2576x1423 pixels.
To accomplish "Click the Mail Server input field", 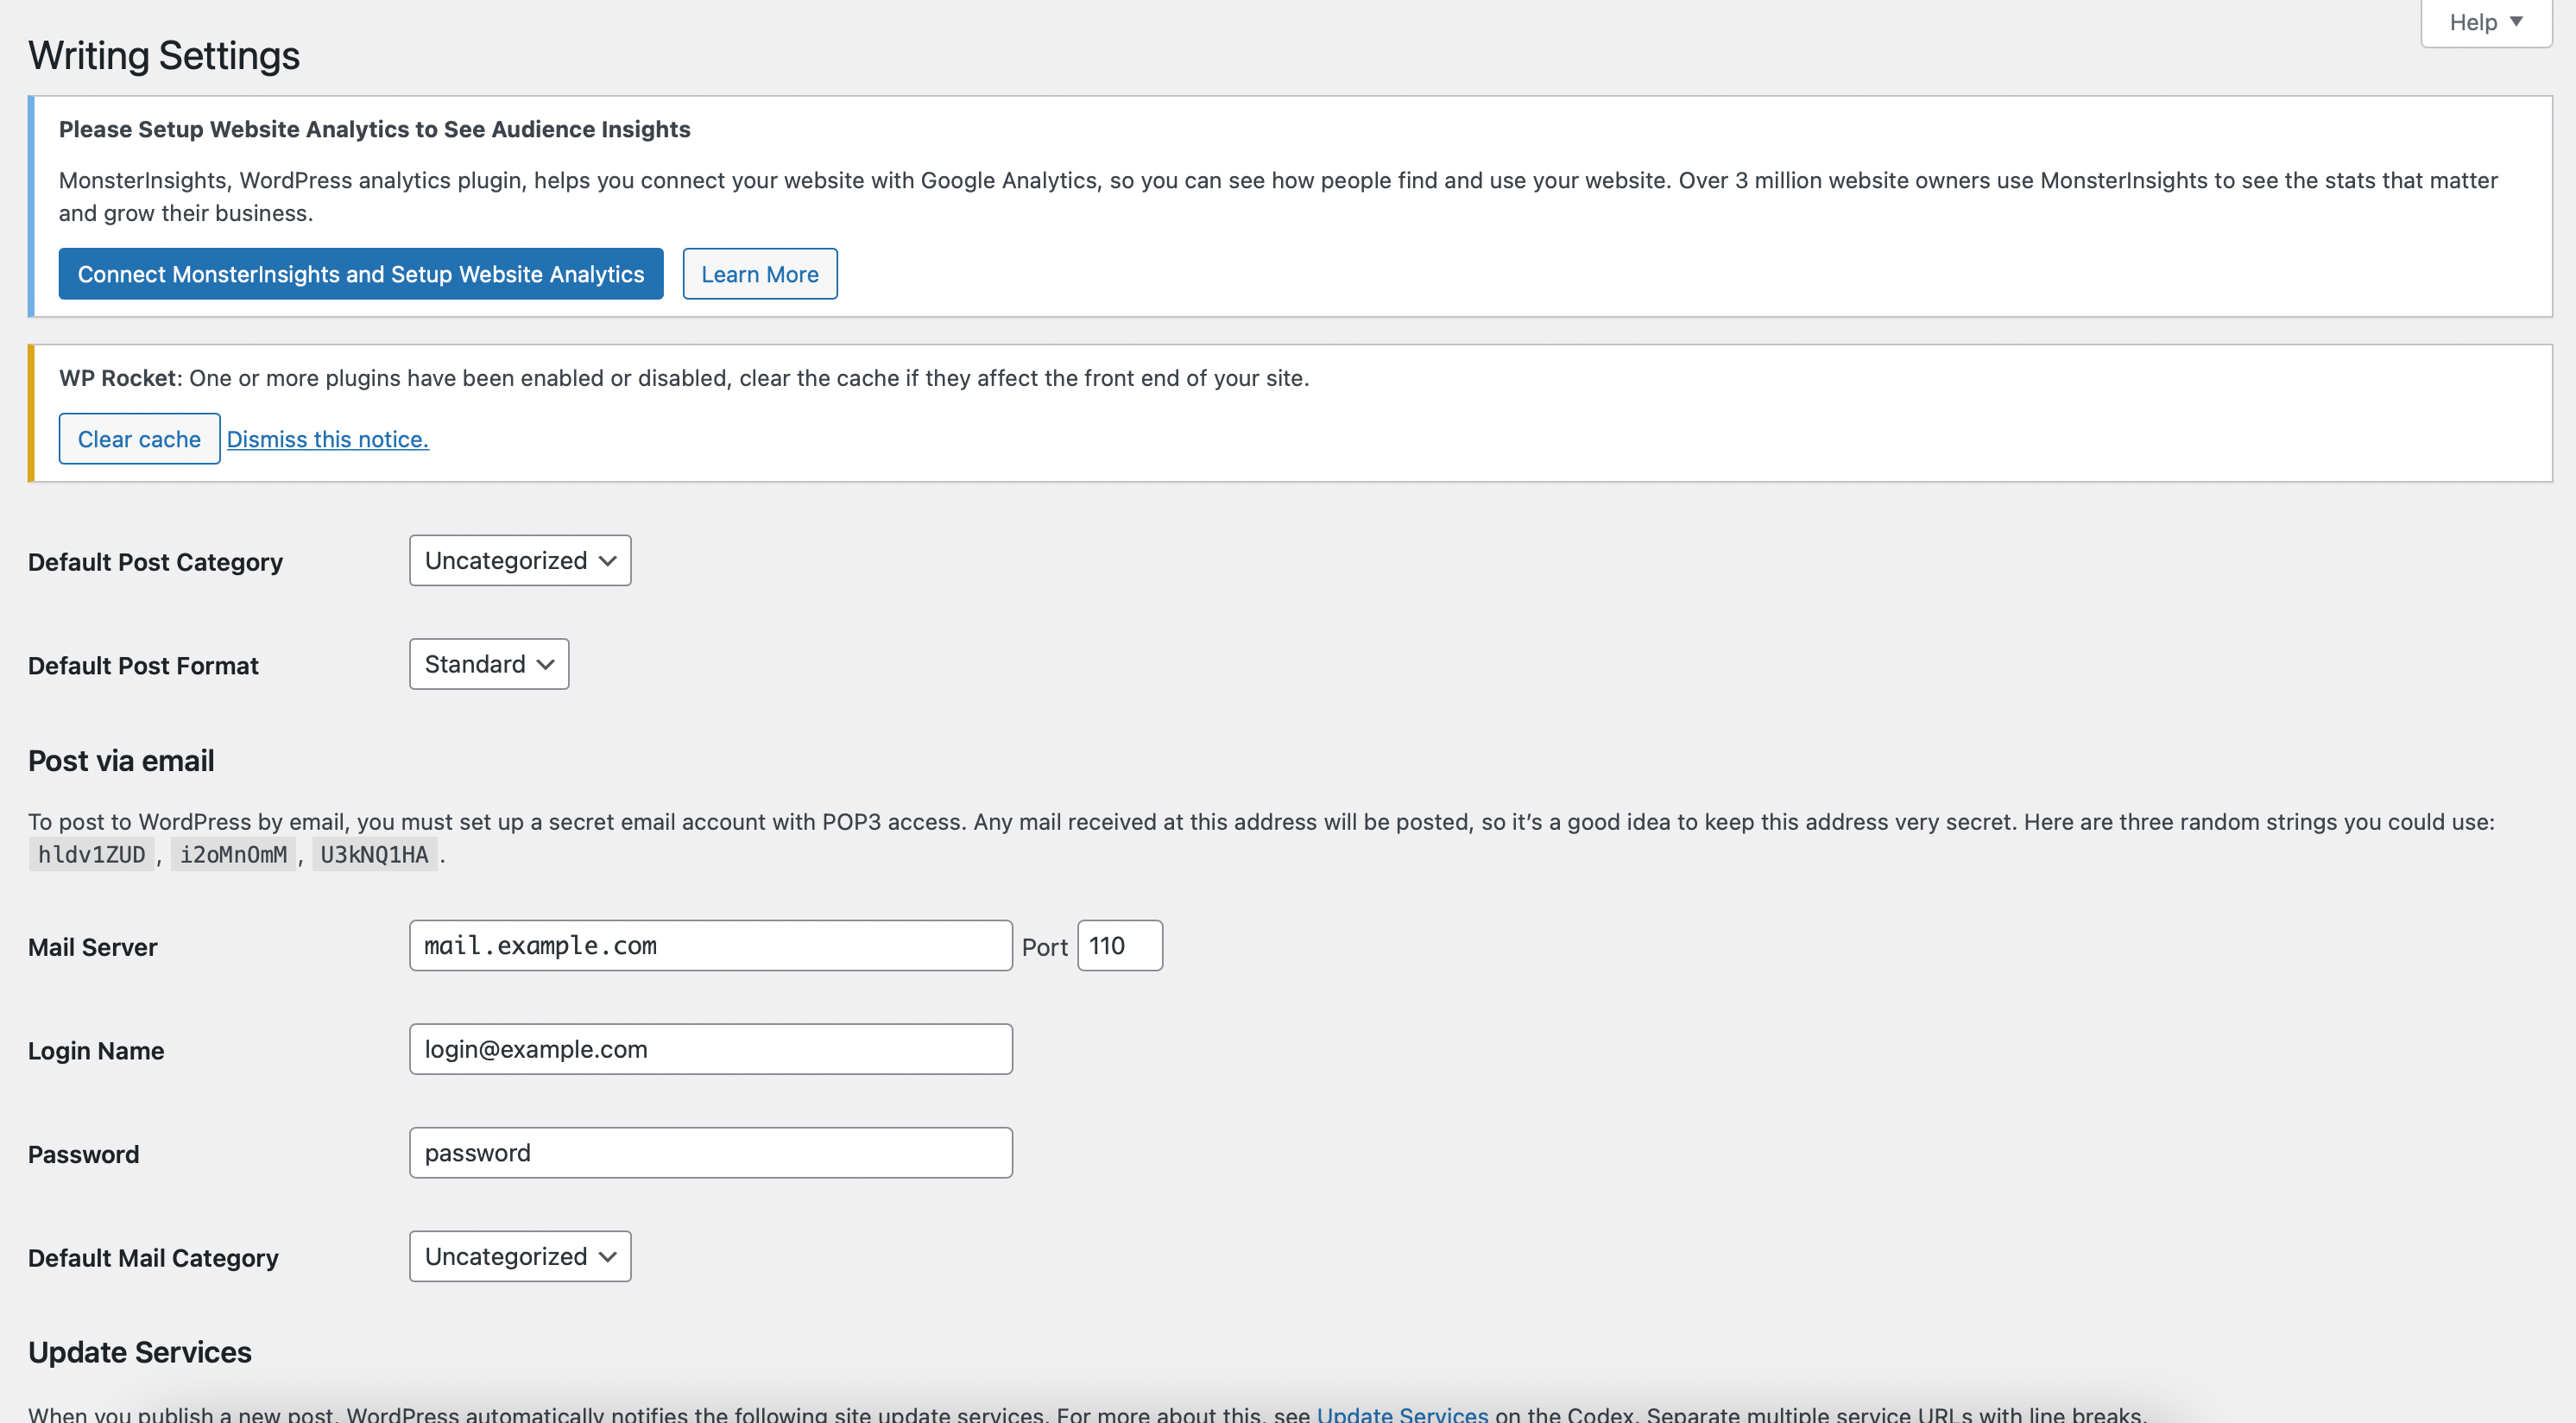I will (710, 946).
